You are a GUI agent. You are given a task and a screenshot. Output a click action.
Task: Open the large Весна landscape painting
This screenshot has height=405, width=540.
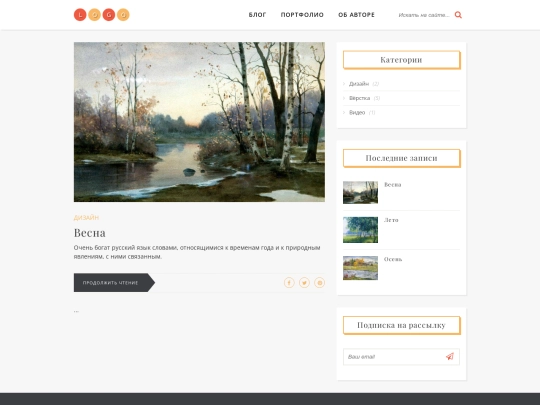pos(199,122)
